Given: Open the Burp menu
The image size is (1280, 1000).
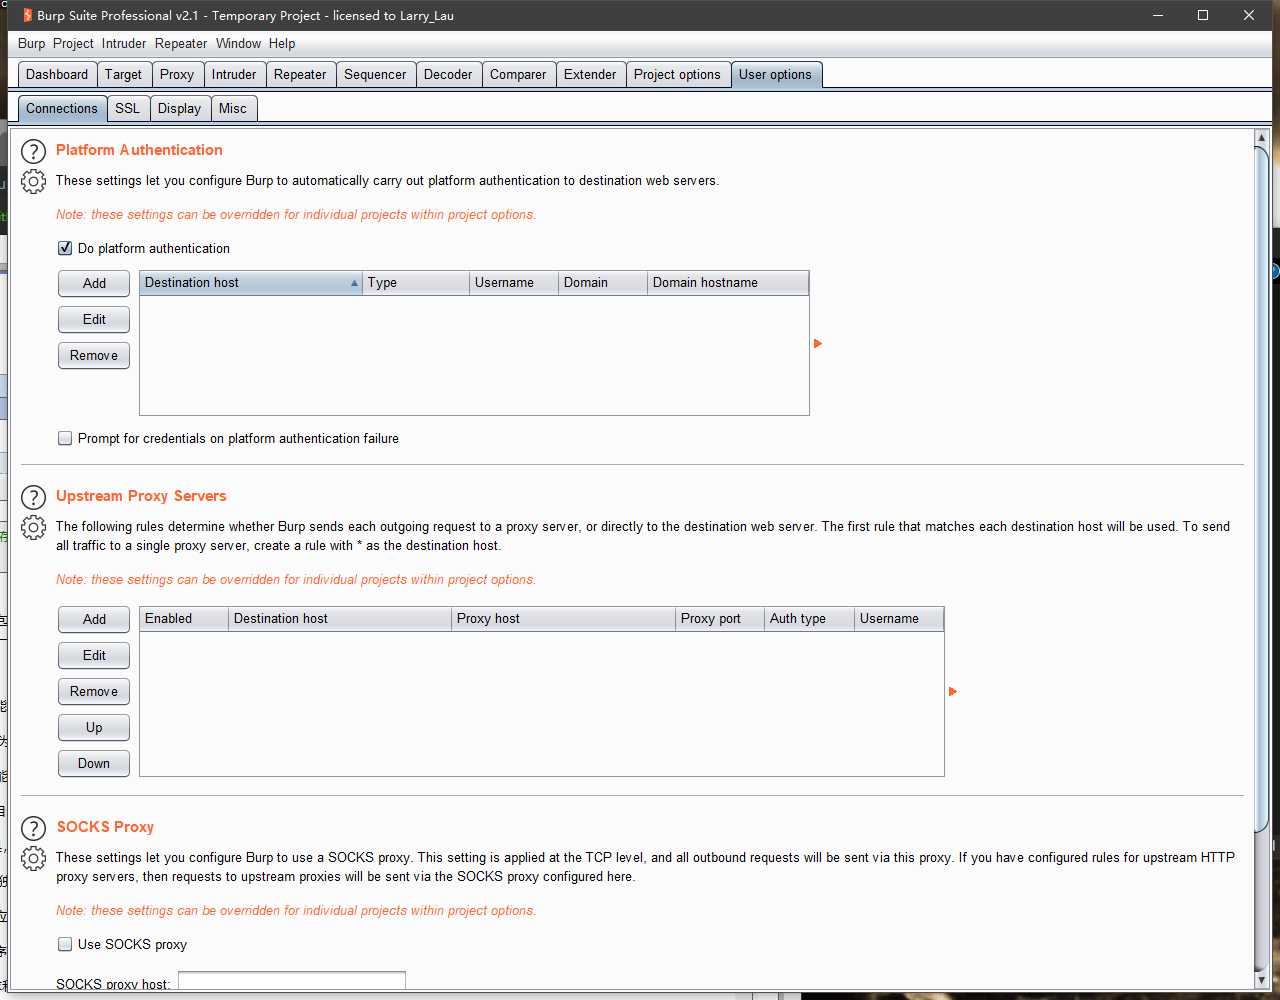Looking at the screenshot, I should click(32, 43).
